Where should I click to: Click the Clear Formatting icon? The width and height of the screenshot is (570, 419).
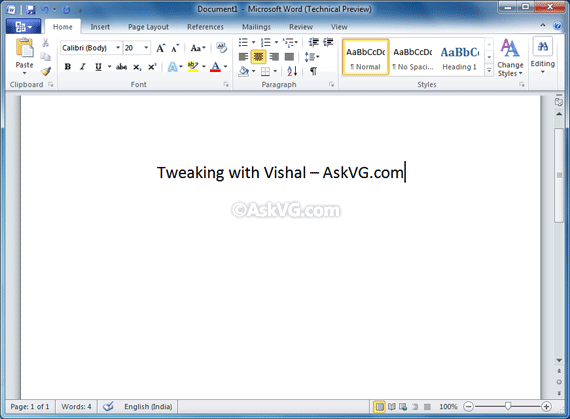[221, 48]
